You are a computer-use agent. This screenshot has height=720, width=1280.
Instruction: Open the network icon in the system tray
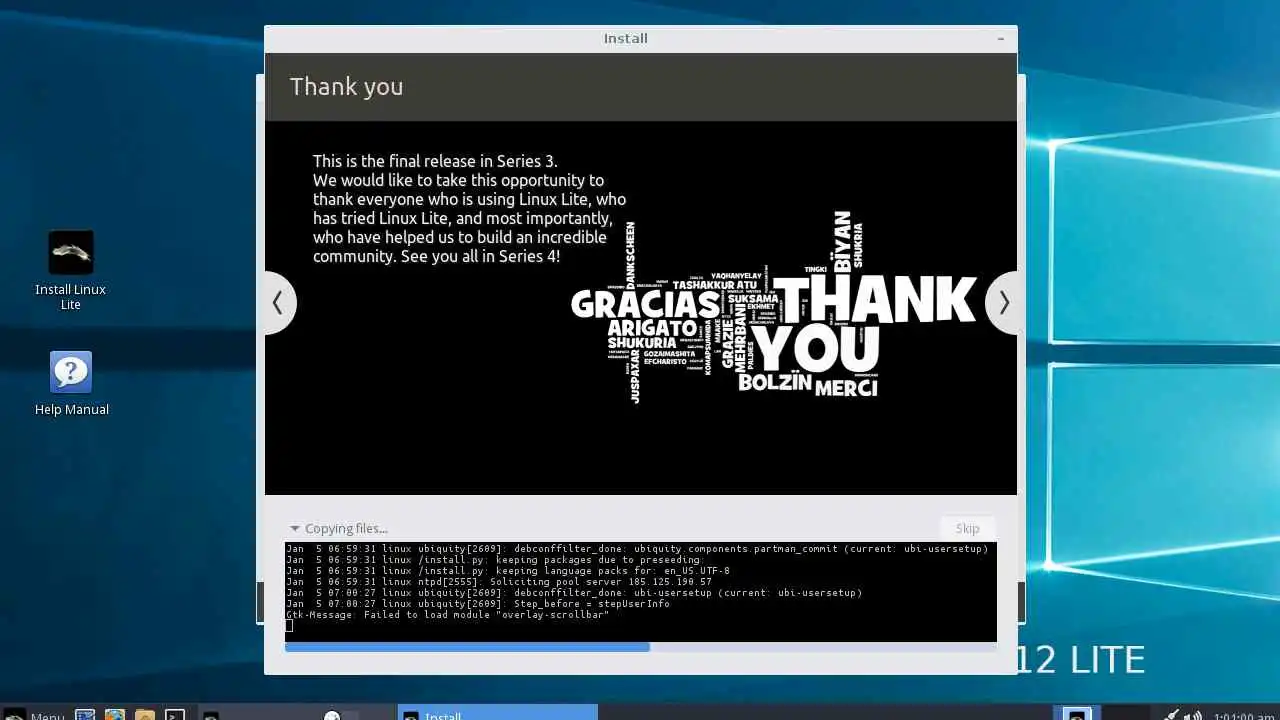[x=1171, y=714]
